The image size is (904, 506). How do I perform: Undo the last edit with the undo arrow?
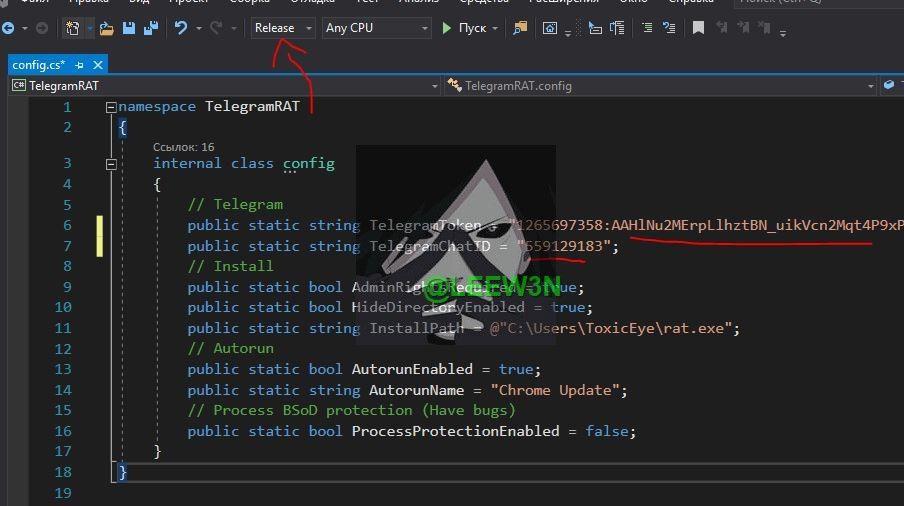(181, 28)
